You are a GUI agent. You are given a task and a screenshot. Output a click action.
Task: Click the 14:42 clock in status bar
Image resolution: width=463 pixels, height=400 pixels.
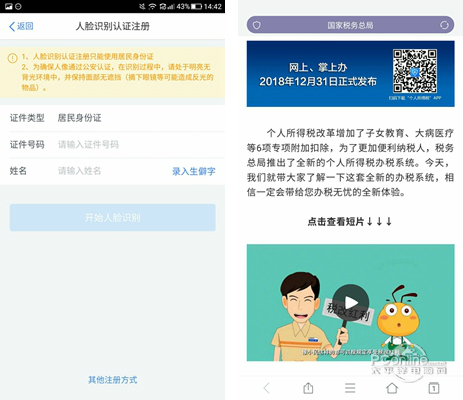213,6
